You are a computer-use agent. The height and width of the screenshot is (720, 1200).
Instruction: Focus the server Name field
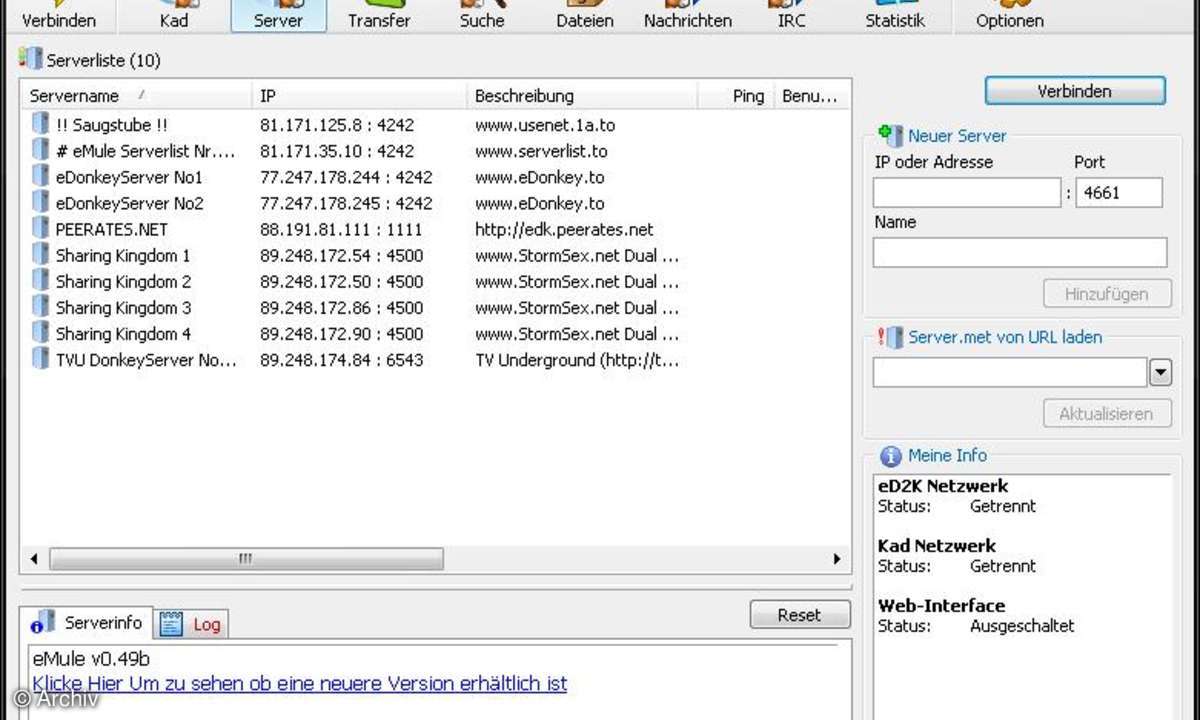click(x=1020, y=252)
